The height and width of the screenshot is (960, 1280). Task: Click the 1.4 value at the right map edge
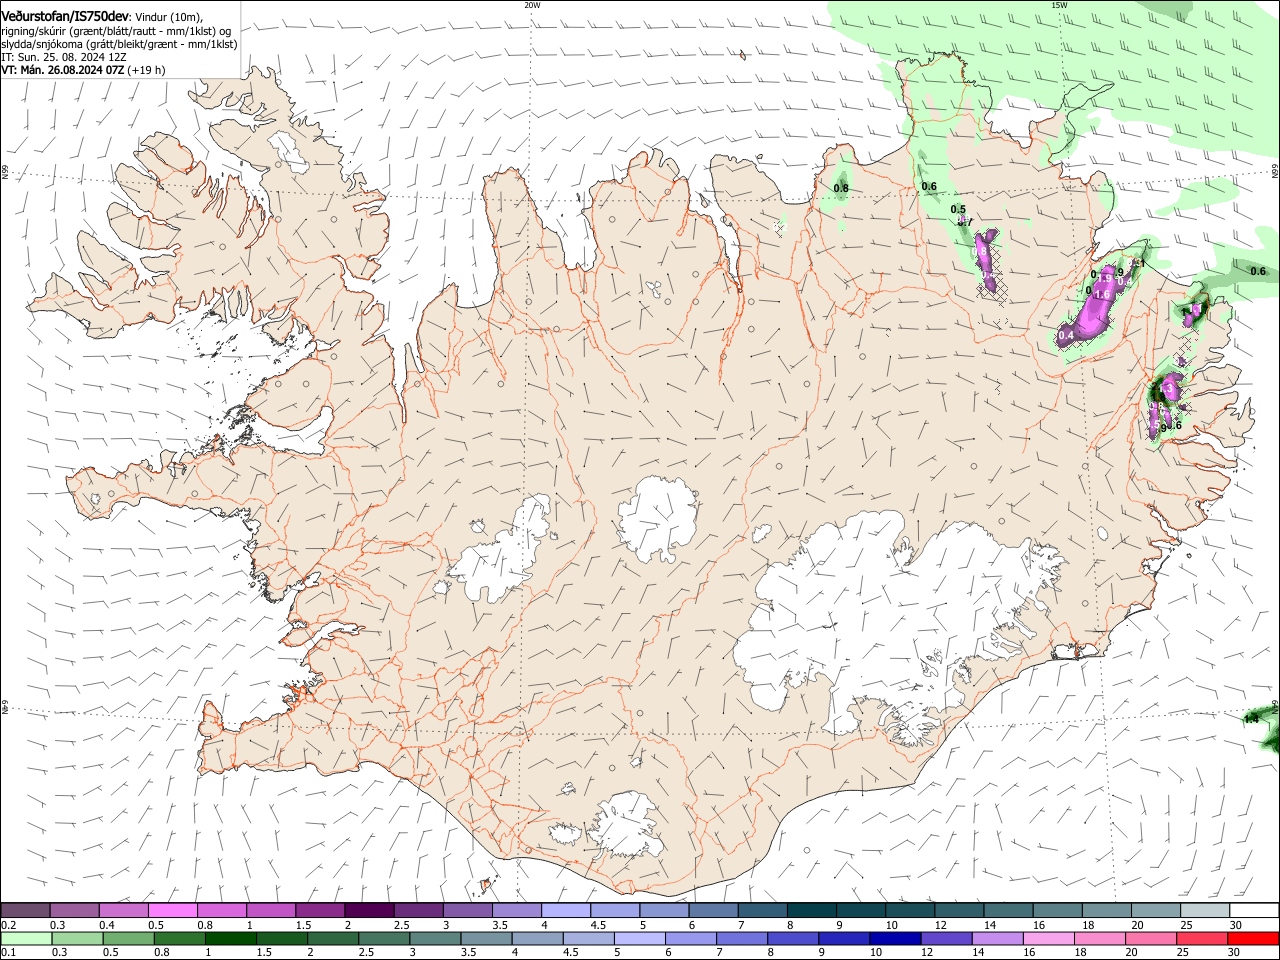1250,719
